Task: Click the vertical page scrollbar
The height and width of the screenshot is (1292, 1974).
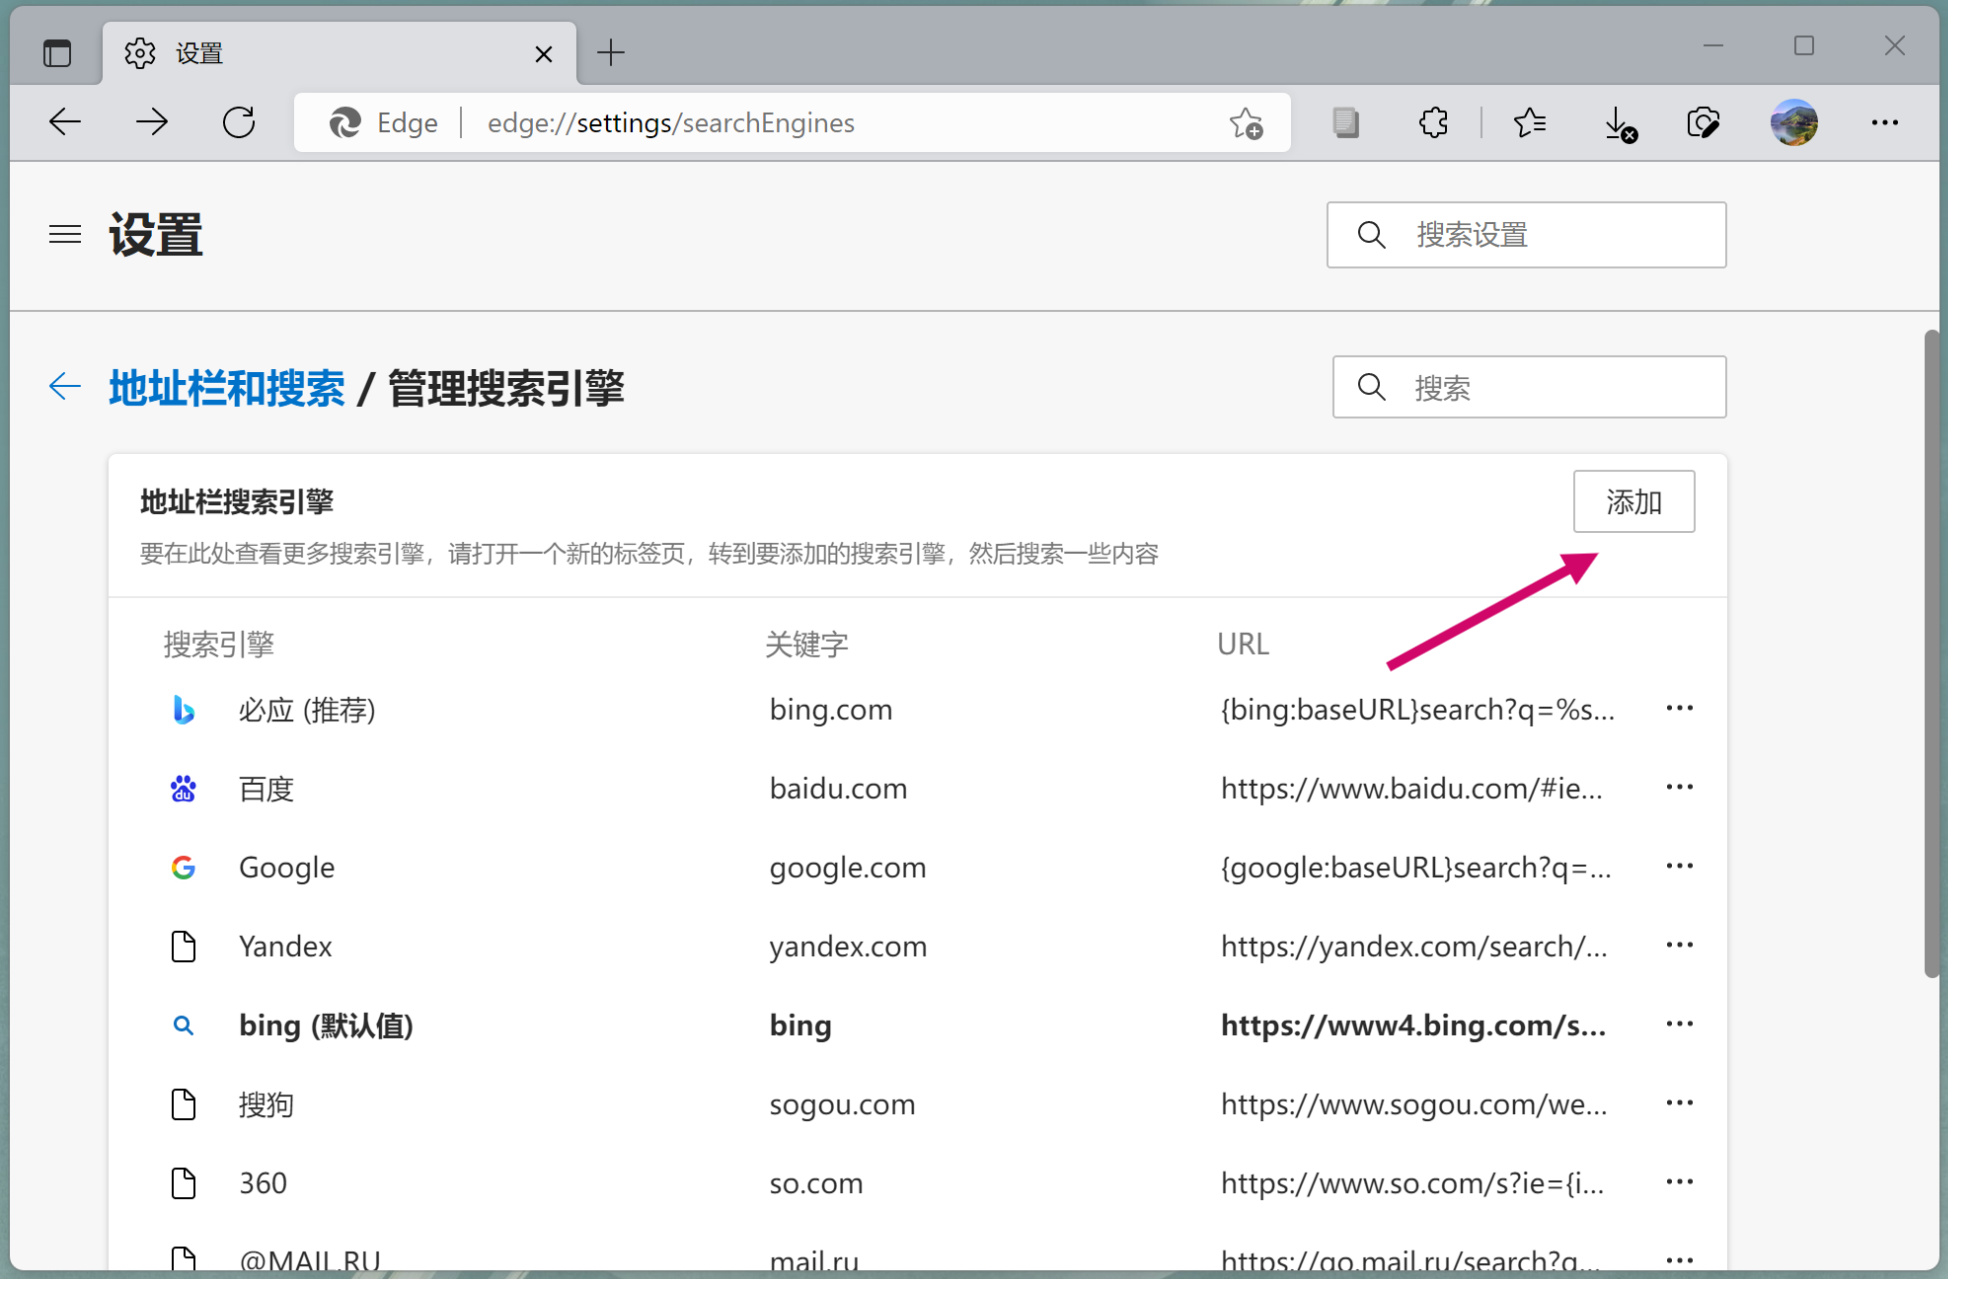Action: pyautogui.click(x=1931, y=653)
